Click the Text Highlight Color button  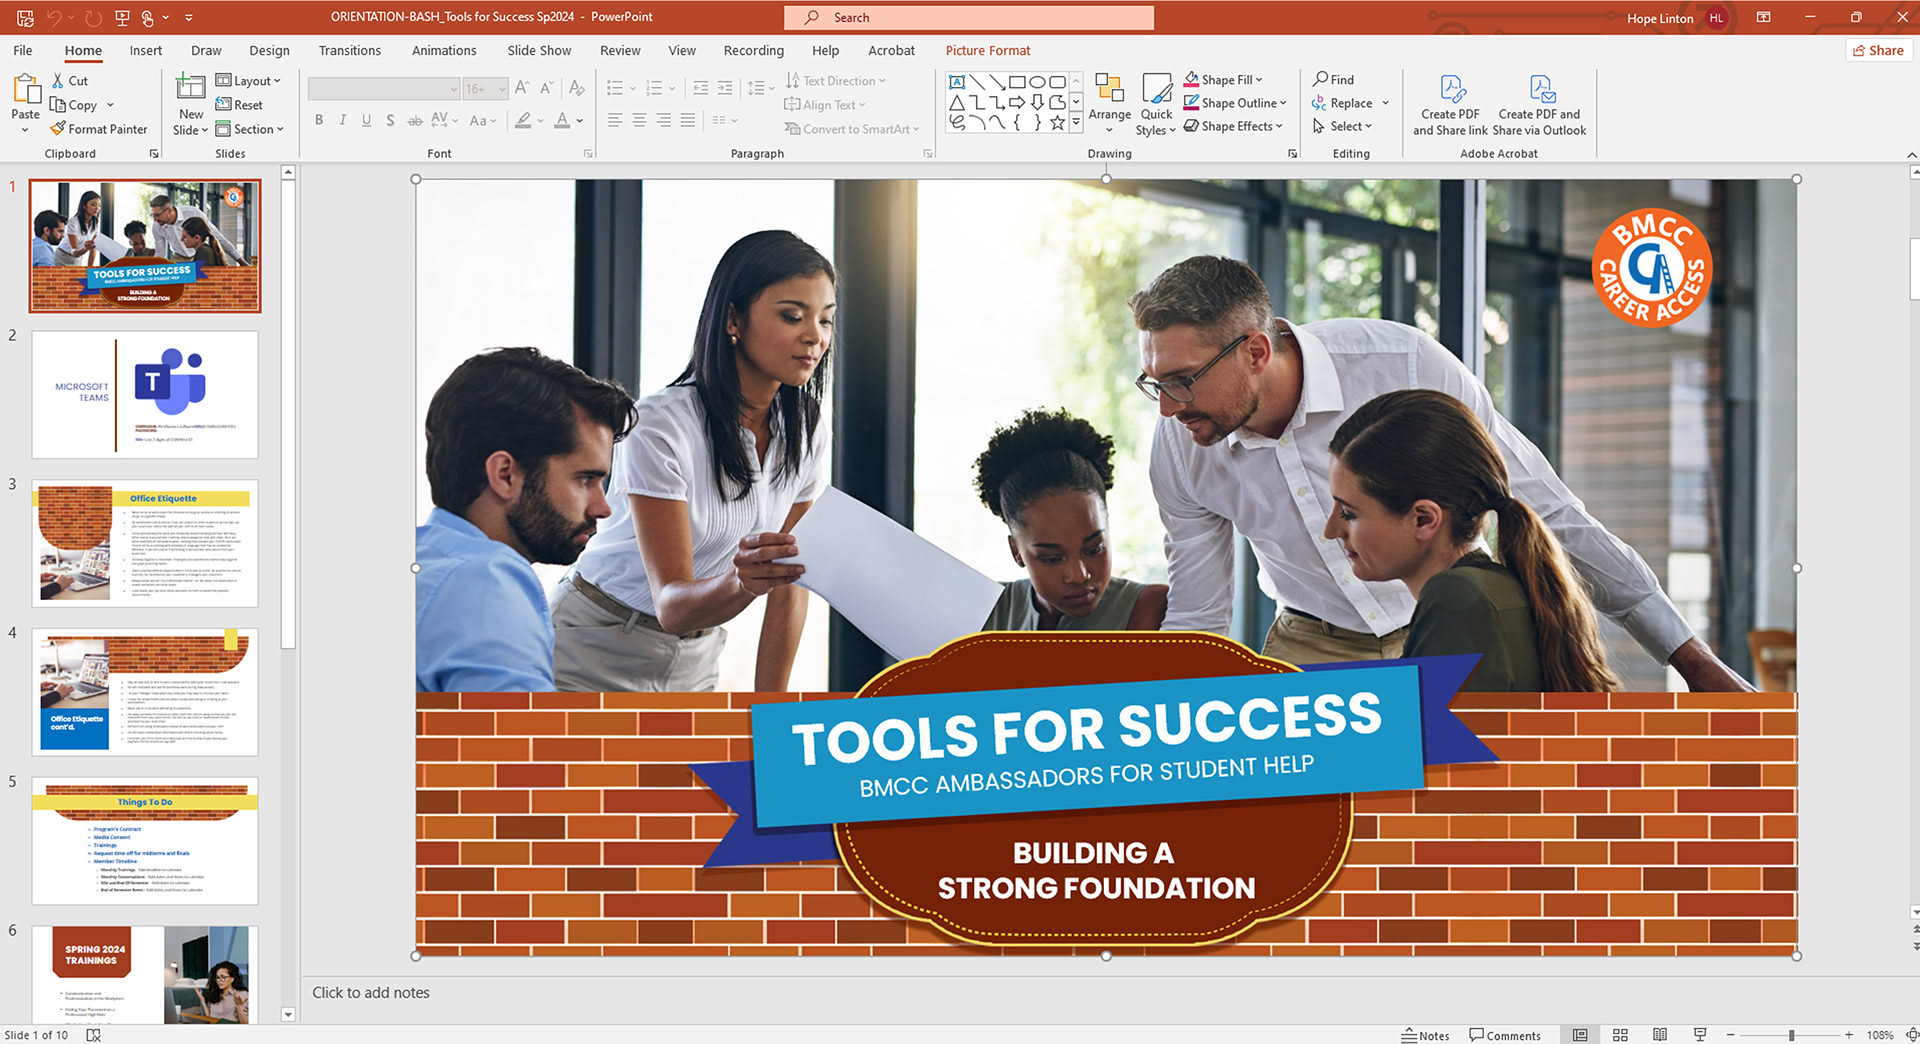[523, 120]
